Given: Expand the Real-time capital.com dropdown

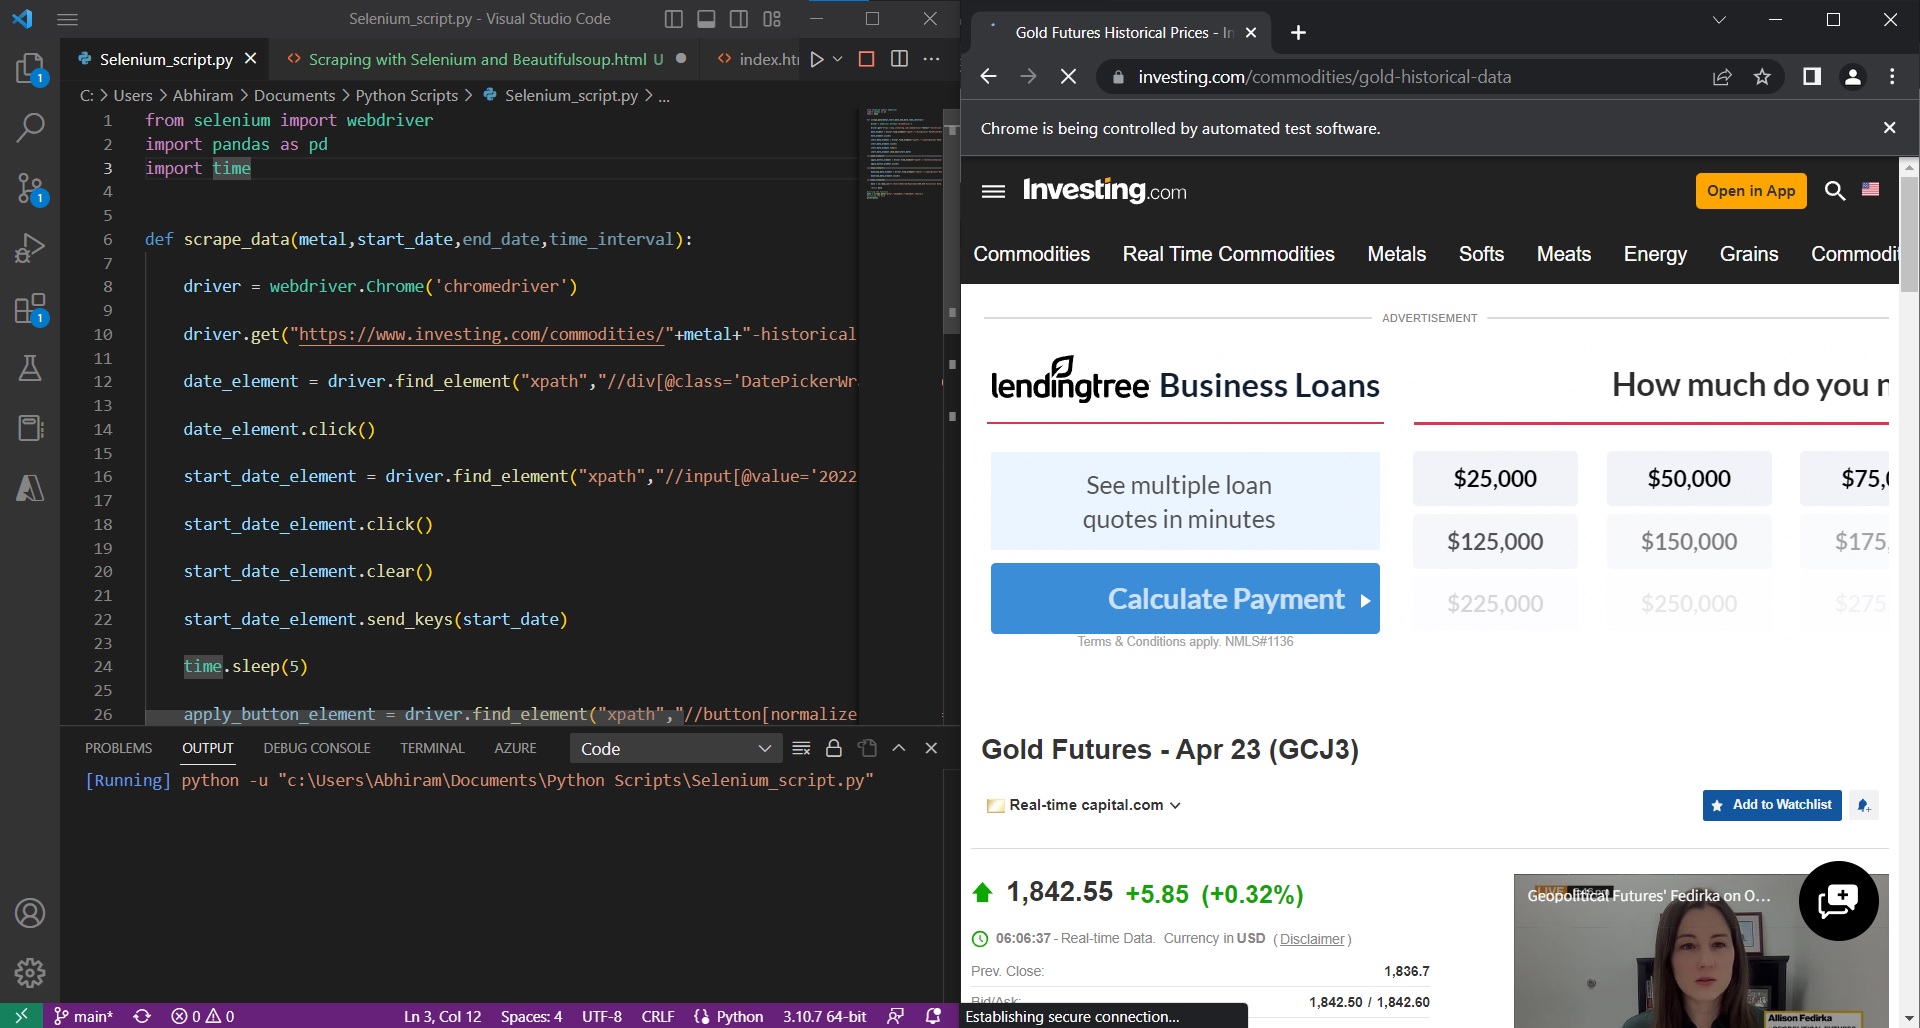Looking at the screenshot, I should [x=1177, y=805].
